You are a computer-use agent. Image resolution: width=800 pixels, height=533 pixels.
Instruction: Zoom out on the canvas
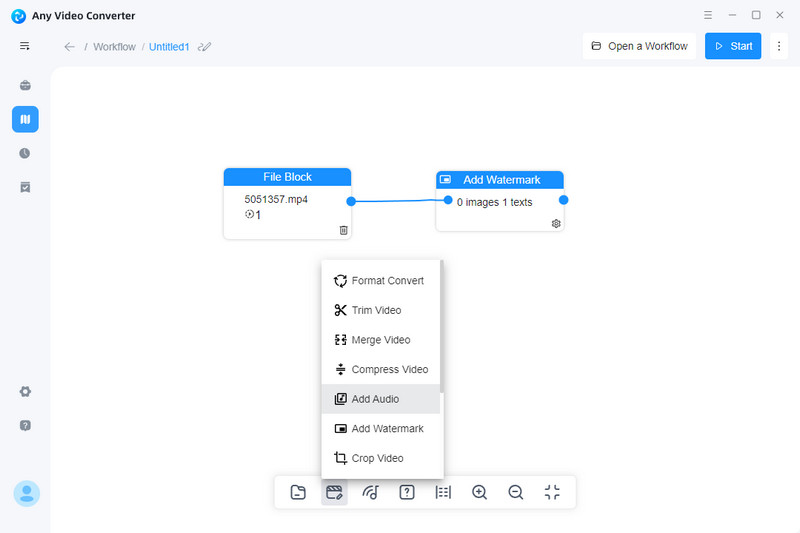pyautogui.click(x=515, y=492)
